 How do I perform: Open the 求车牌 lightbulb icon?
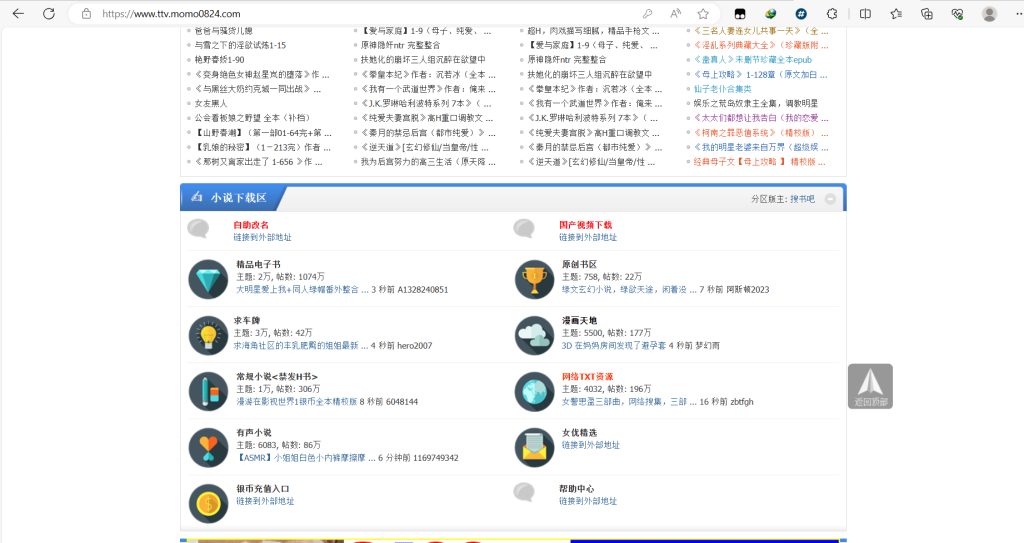pos(210,335)
